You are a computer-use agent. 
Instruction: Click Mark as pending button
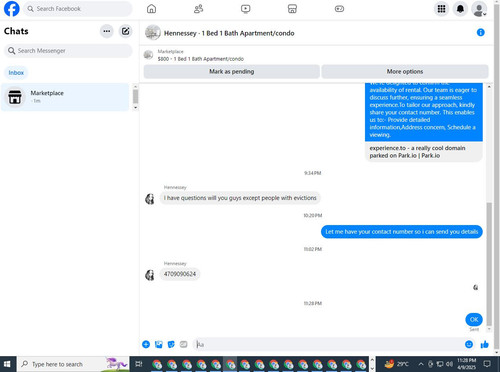coord(232,71)
